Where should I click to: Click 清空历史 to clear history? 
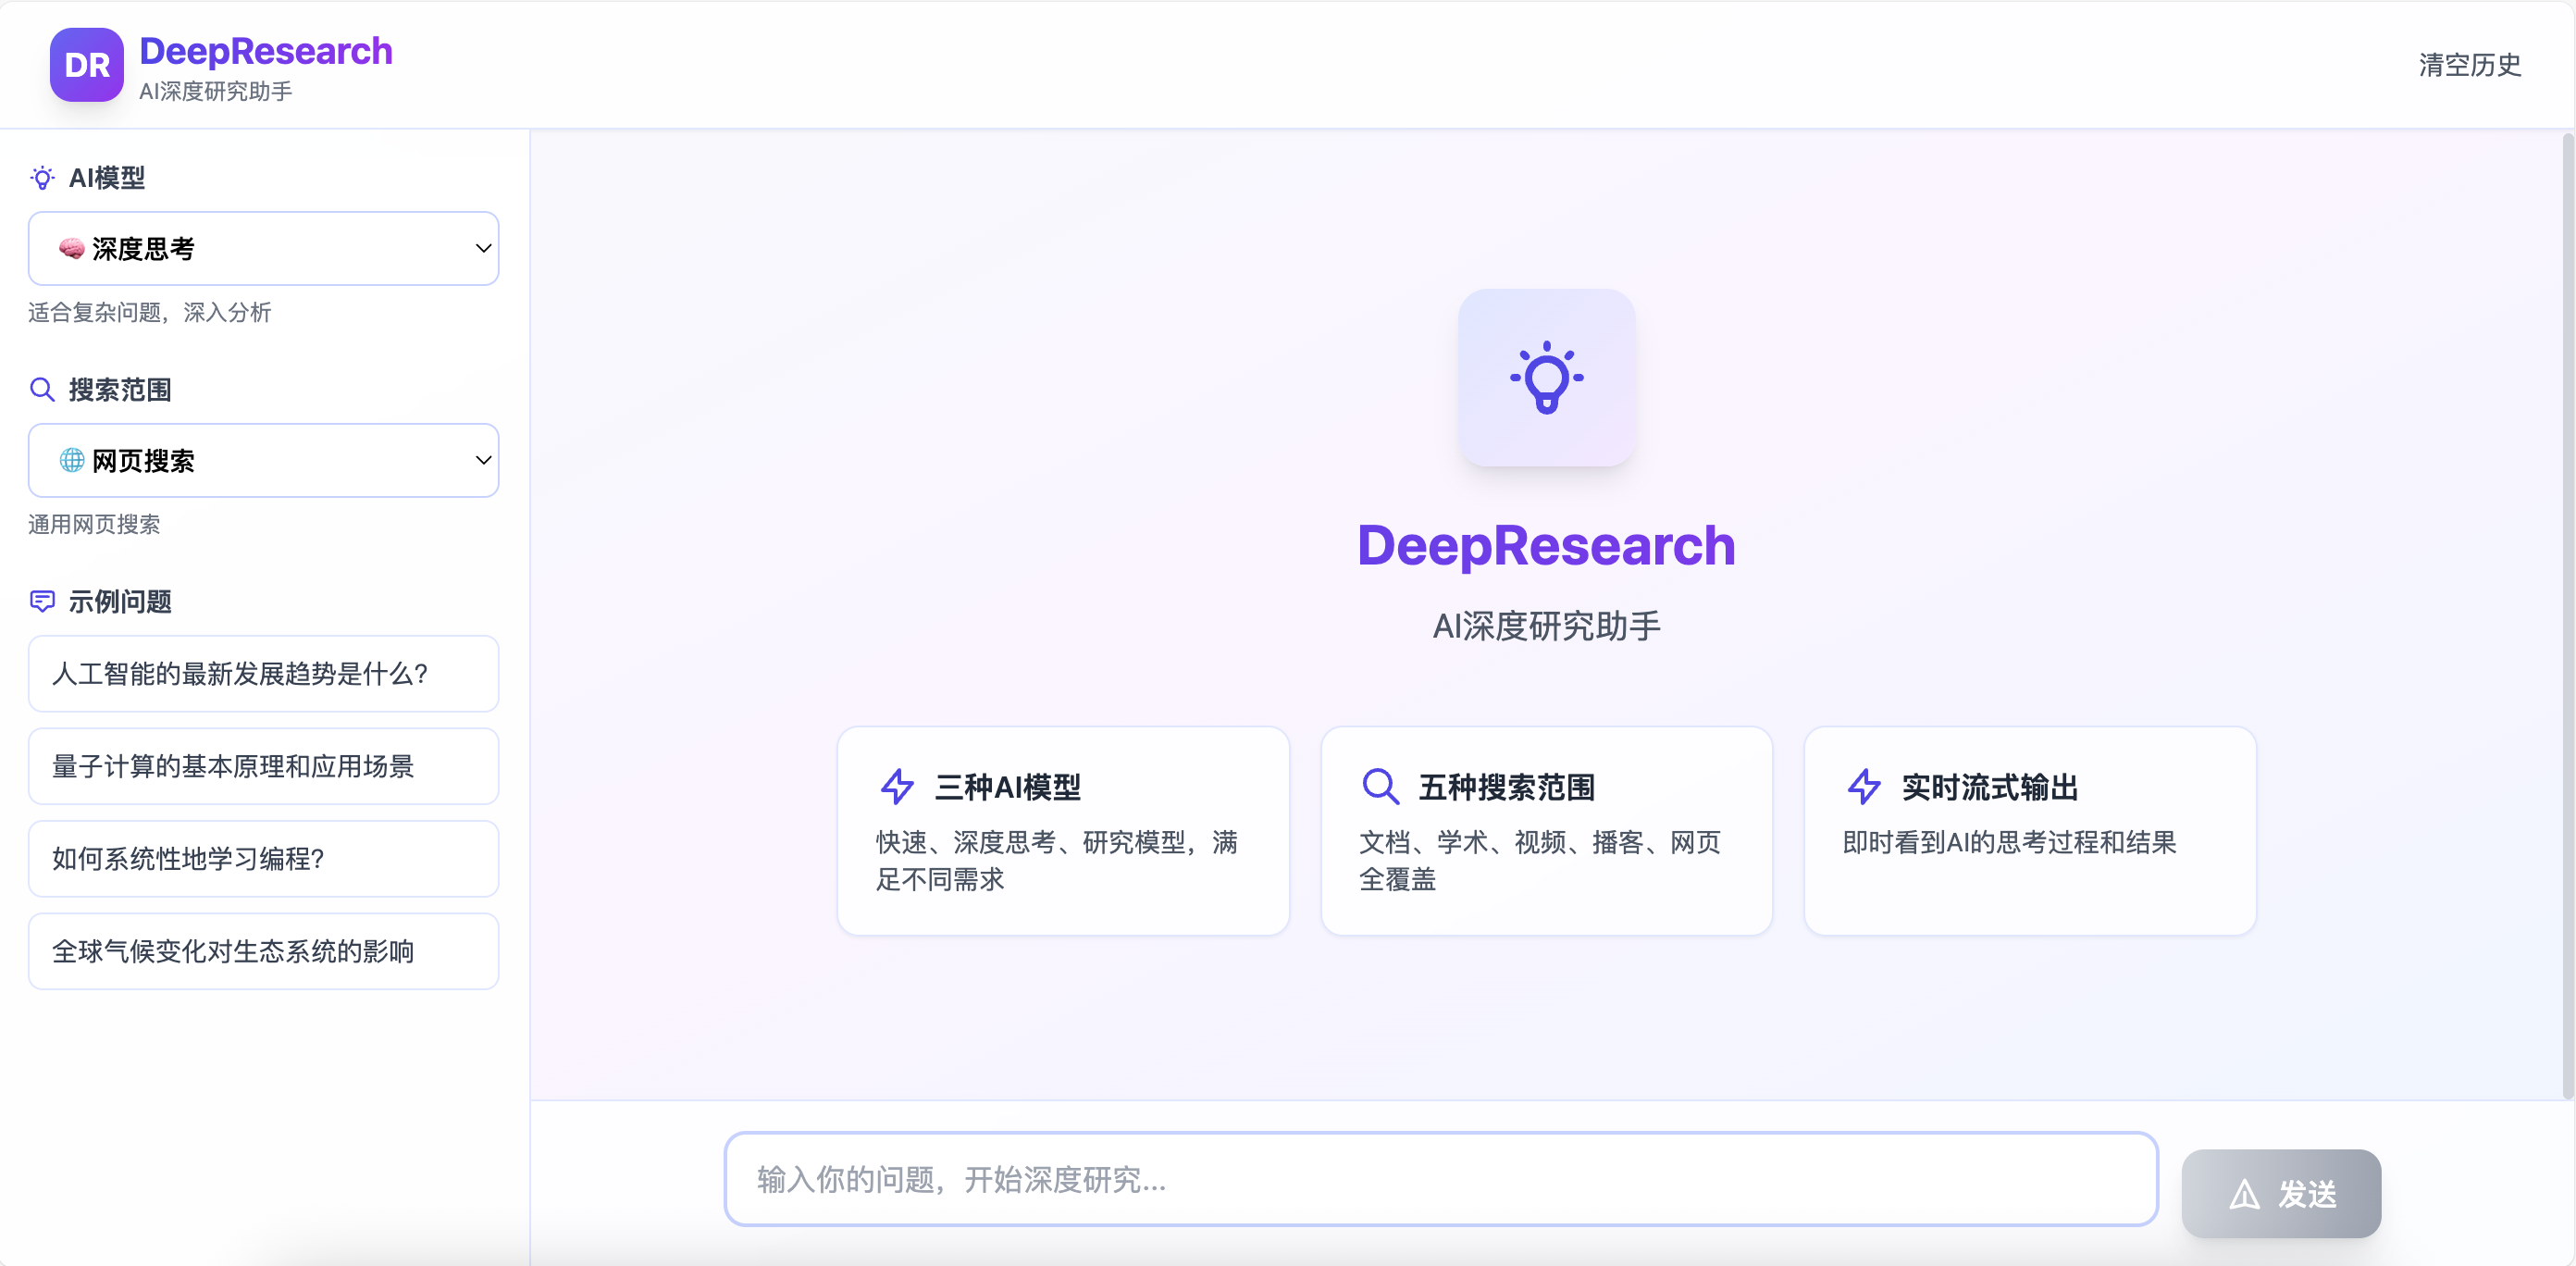pos(2469,65)
